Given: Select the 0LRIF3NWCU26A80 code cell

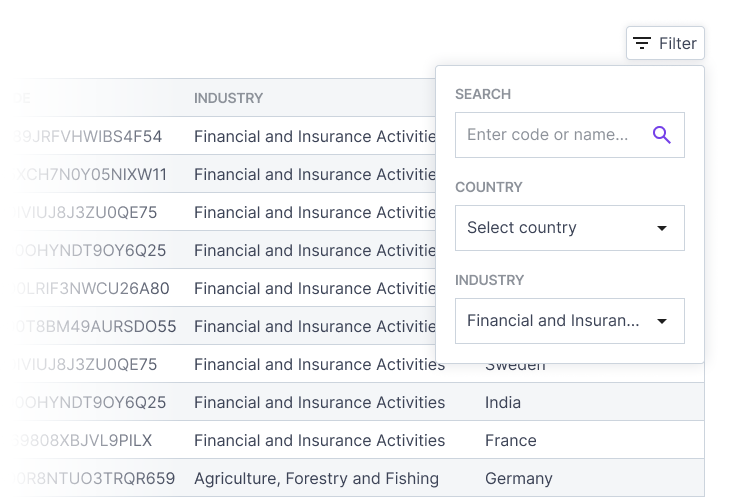Looking at the screenshot, I should click(91, 288).
